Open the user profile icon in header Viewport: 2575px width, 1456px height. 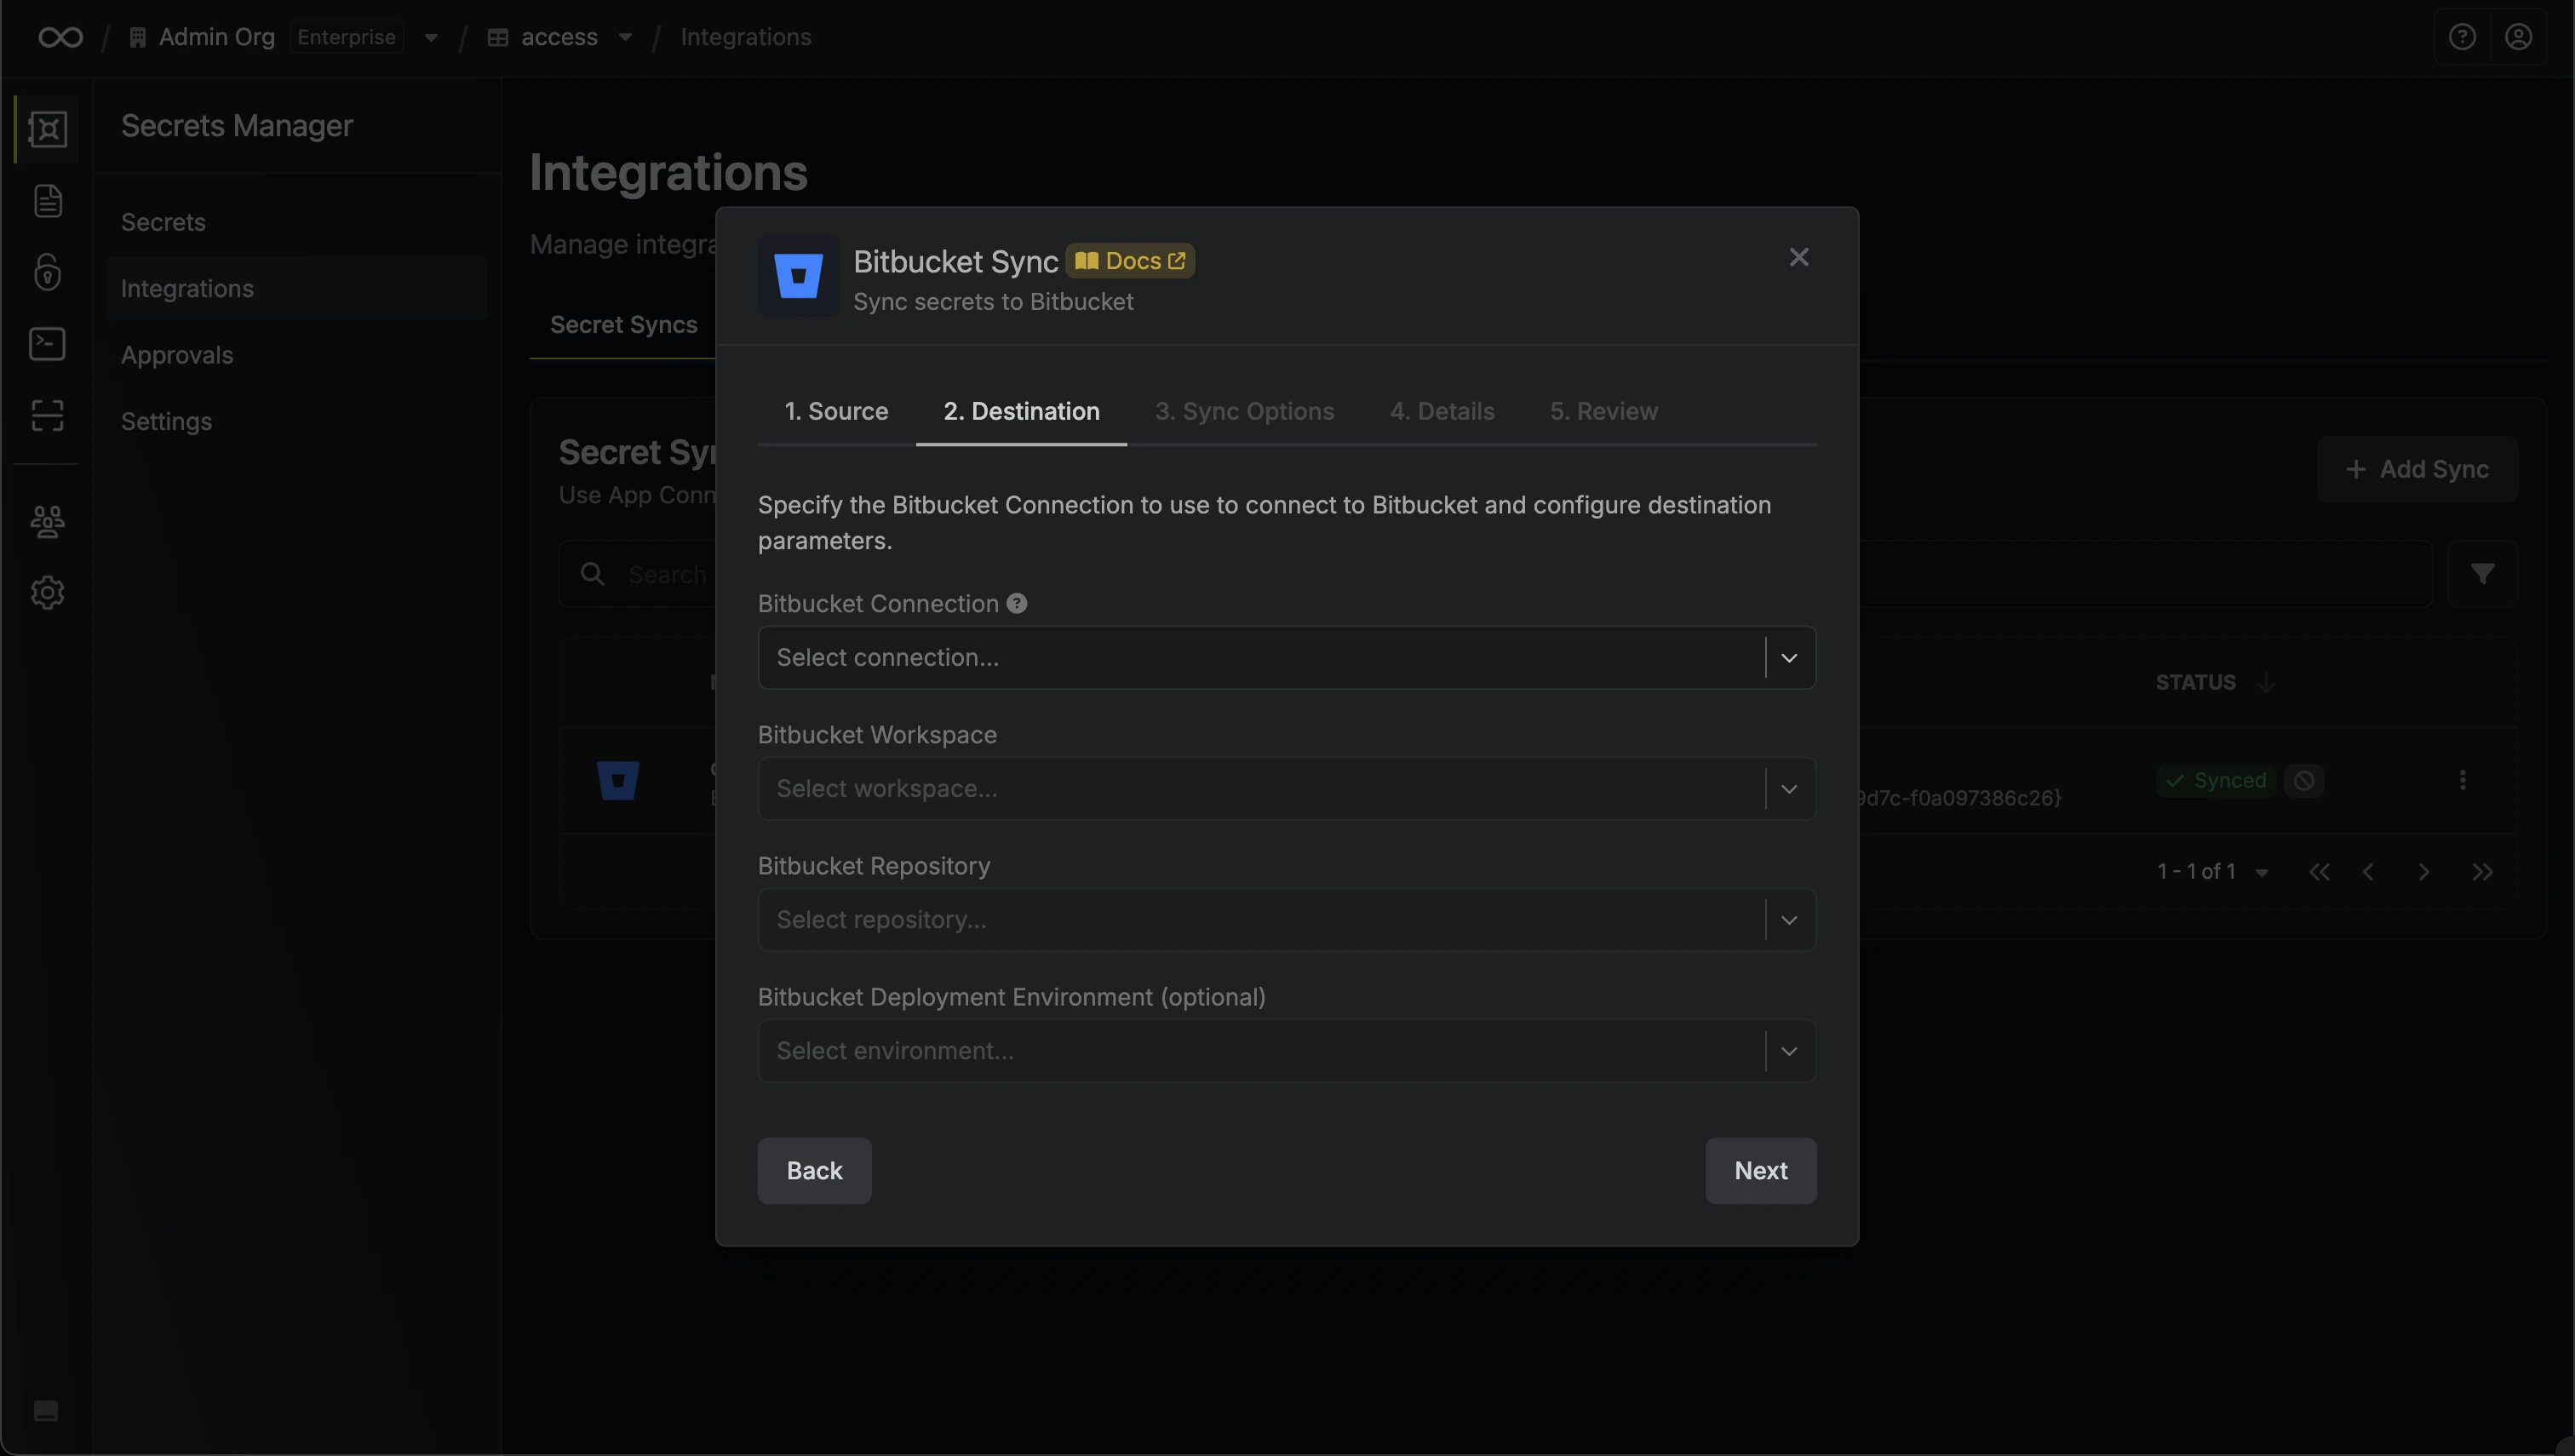point(2518,37)
